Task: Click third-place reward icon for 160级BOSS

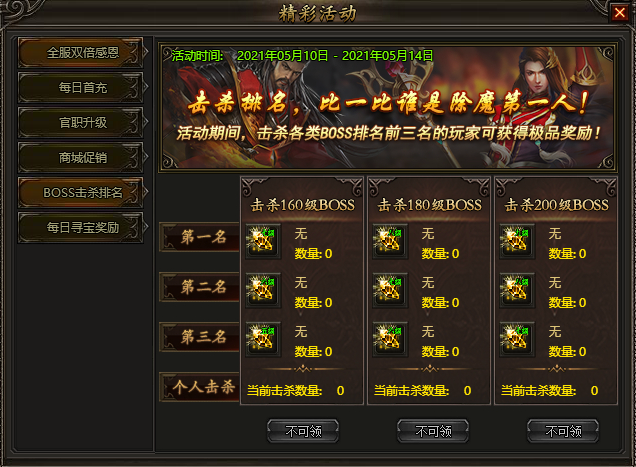Action: (263, 340)
